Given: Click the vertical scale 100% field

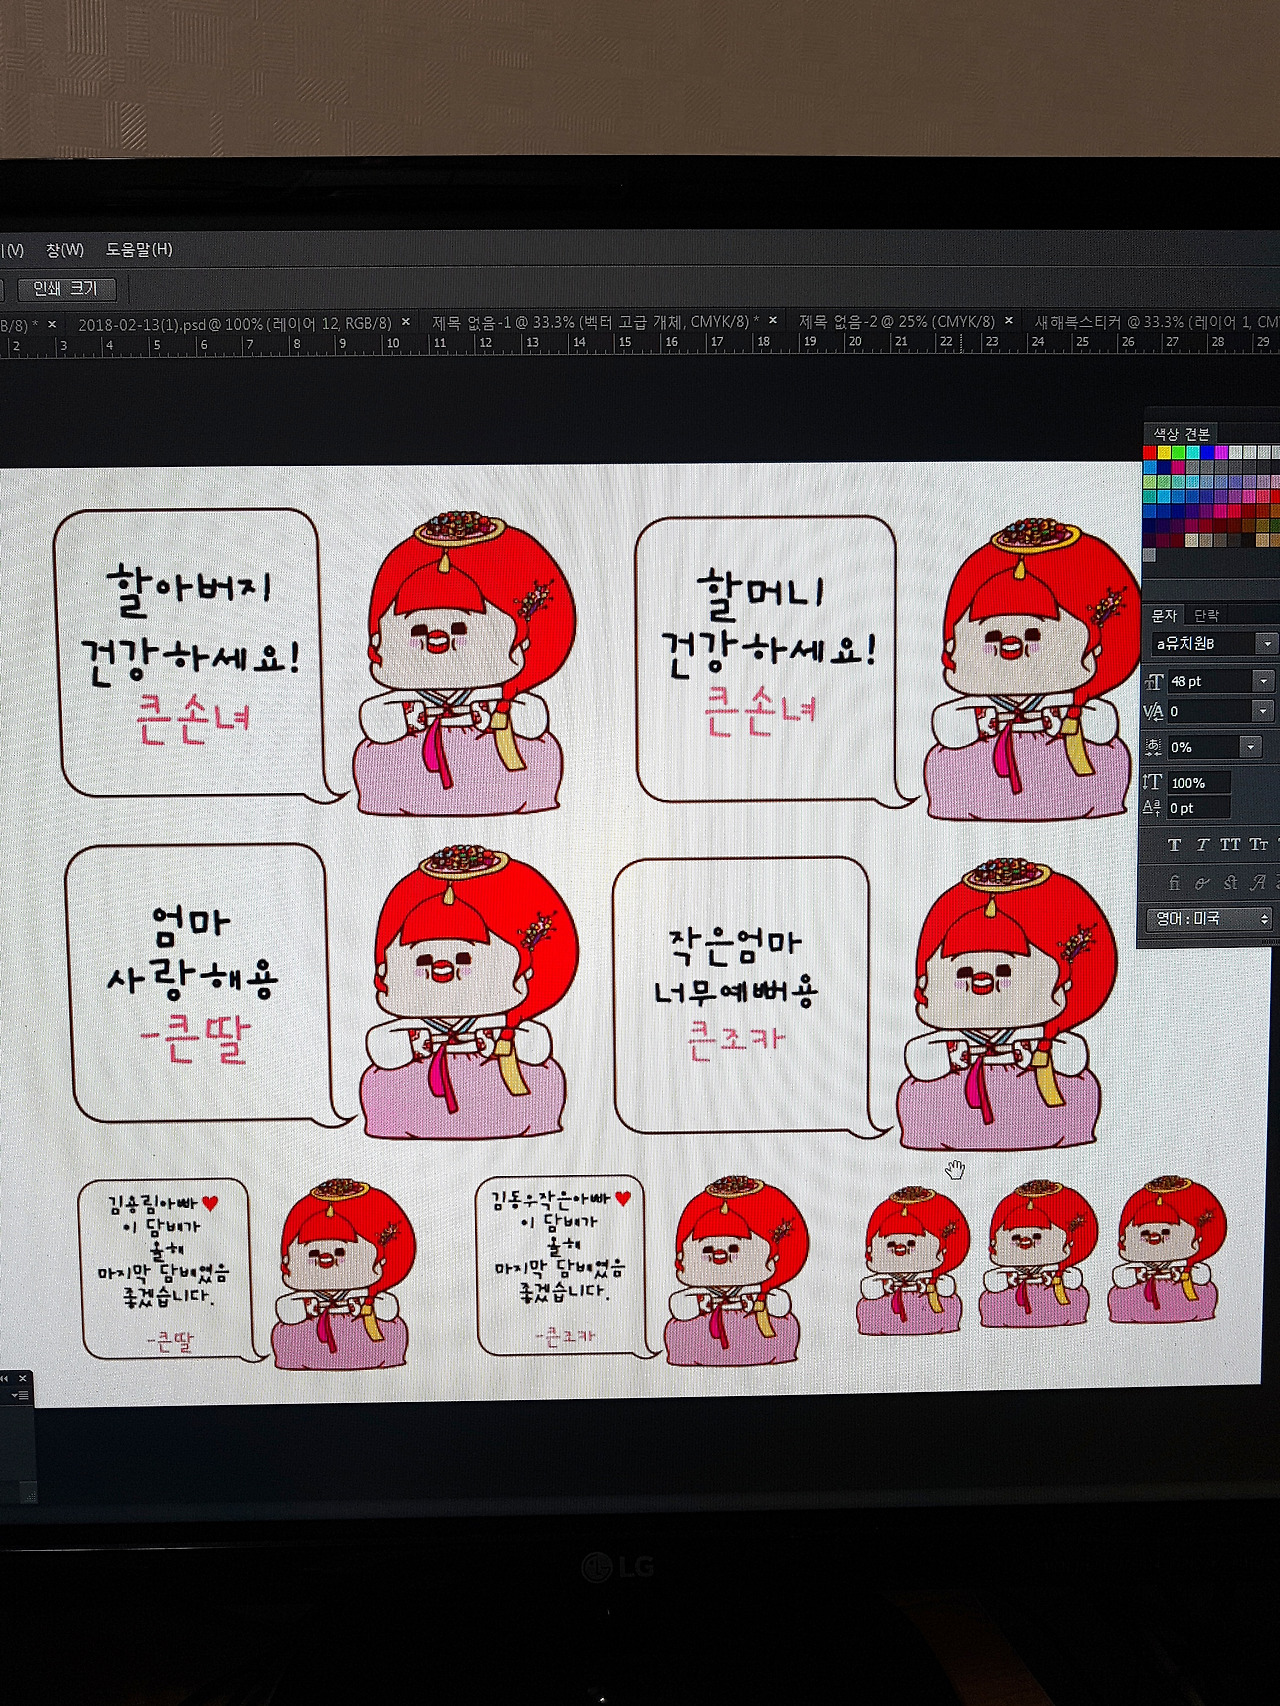Looking at the screenshot, I should (x=1199, y=783).
